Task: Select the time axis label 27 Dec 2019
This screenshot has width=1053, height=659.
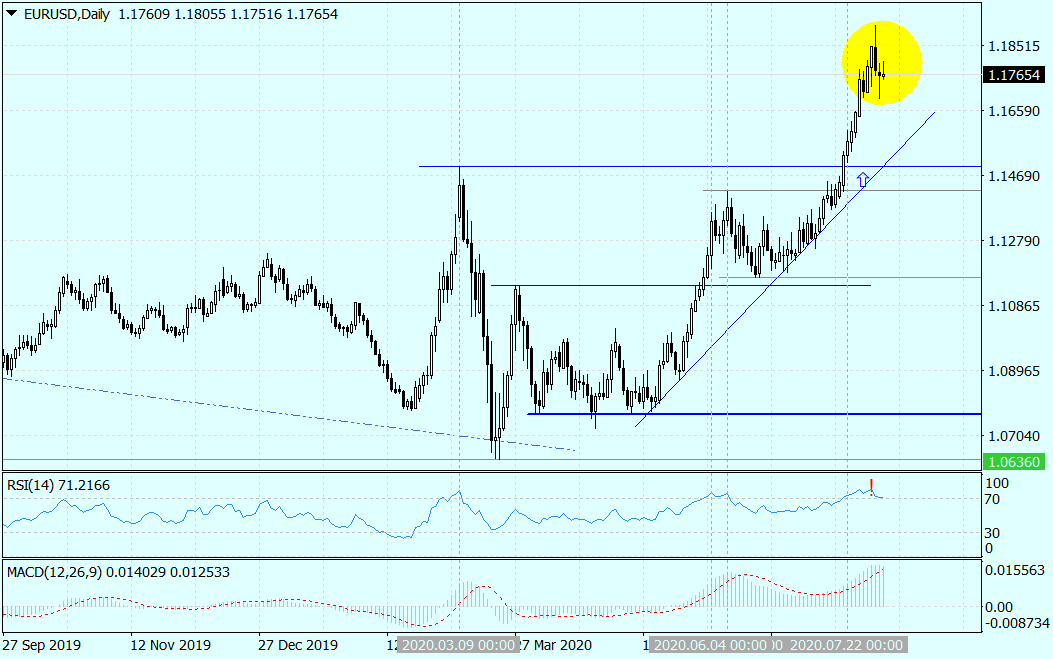Action: click(x=298, y=645)
